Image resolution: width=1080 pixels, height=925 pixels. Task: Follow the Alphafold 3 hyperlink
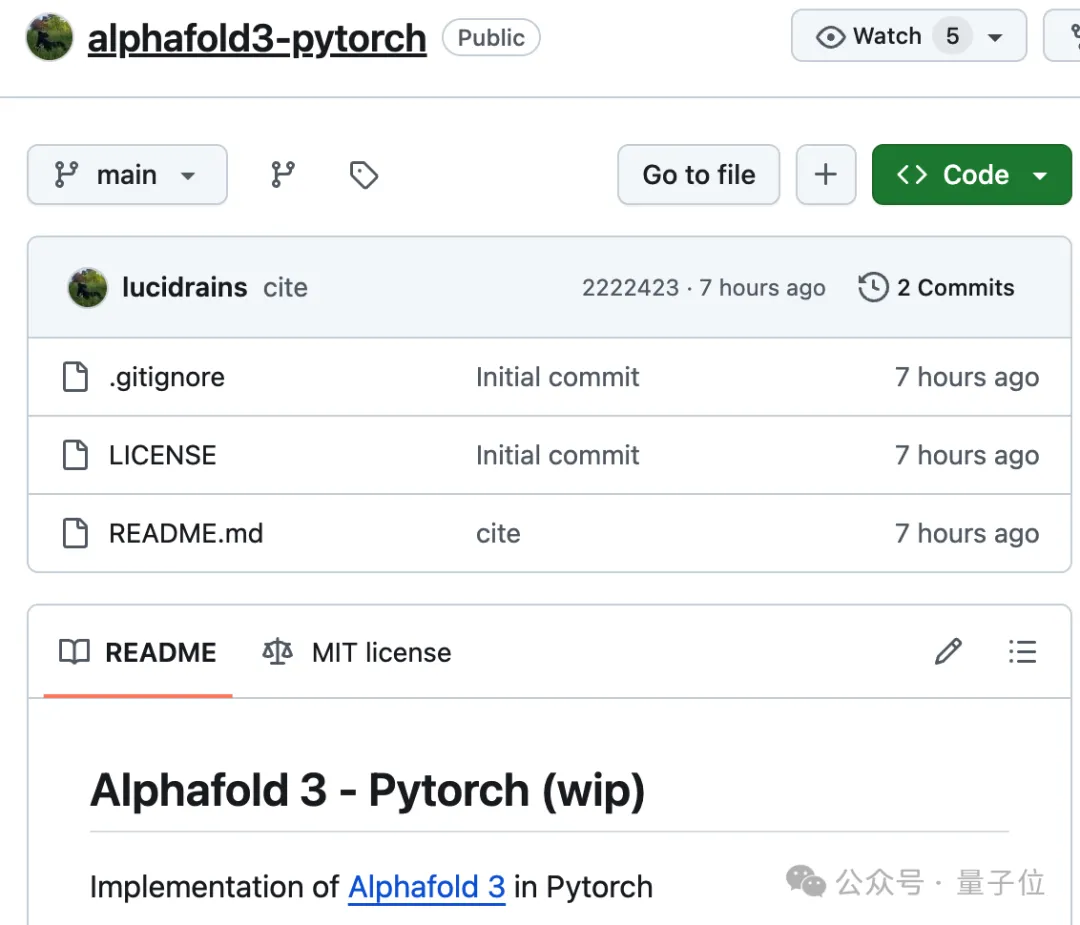(x=427, y=887)
